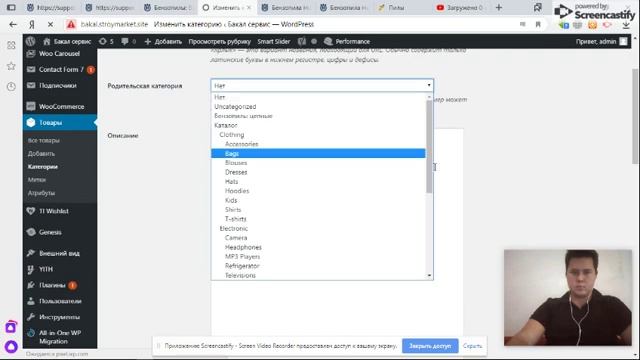Click Просмотреть рубрику in admin bar
This screenshot has height=360, width=640.
220,41
